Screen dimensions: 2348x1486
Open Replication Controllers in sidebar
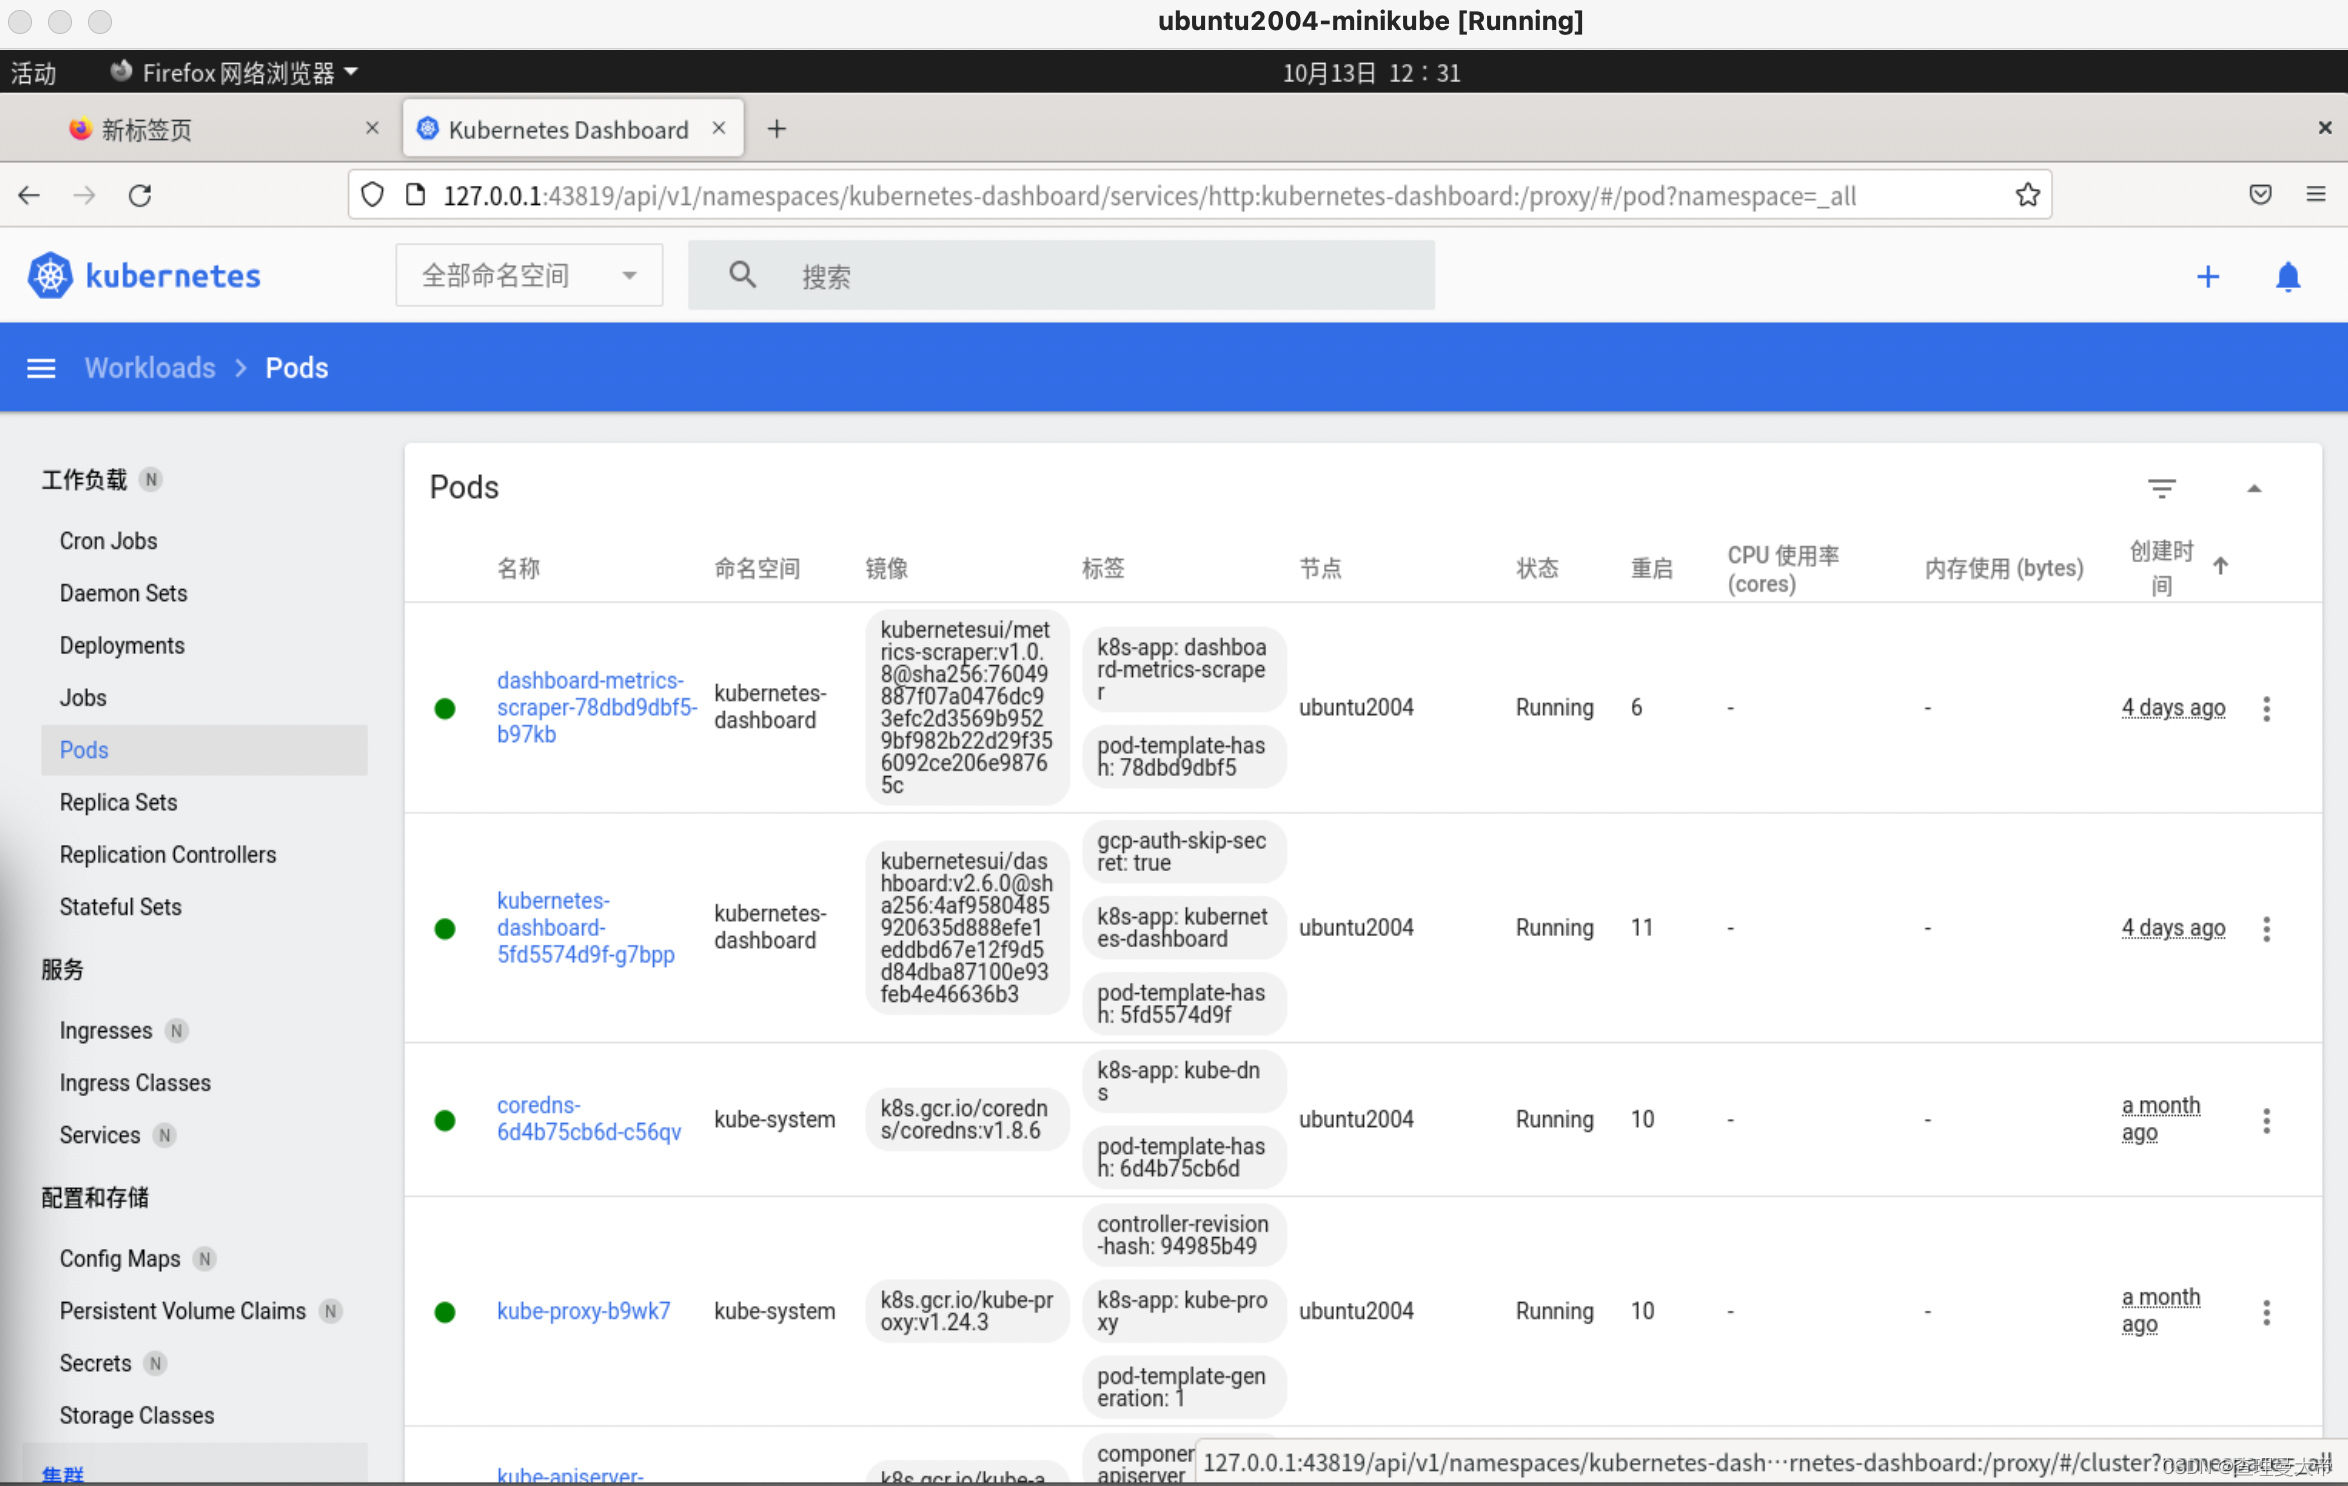coord(168,854)
